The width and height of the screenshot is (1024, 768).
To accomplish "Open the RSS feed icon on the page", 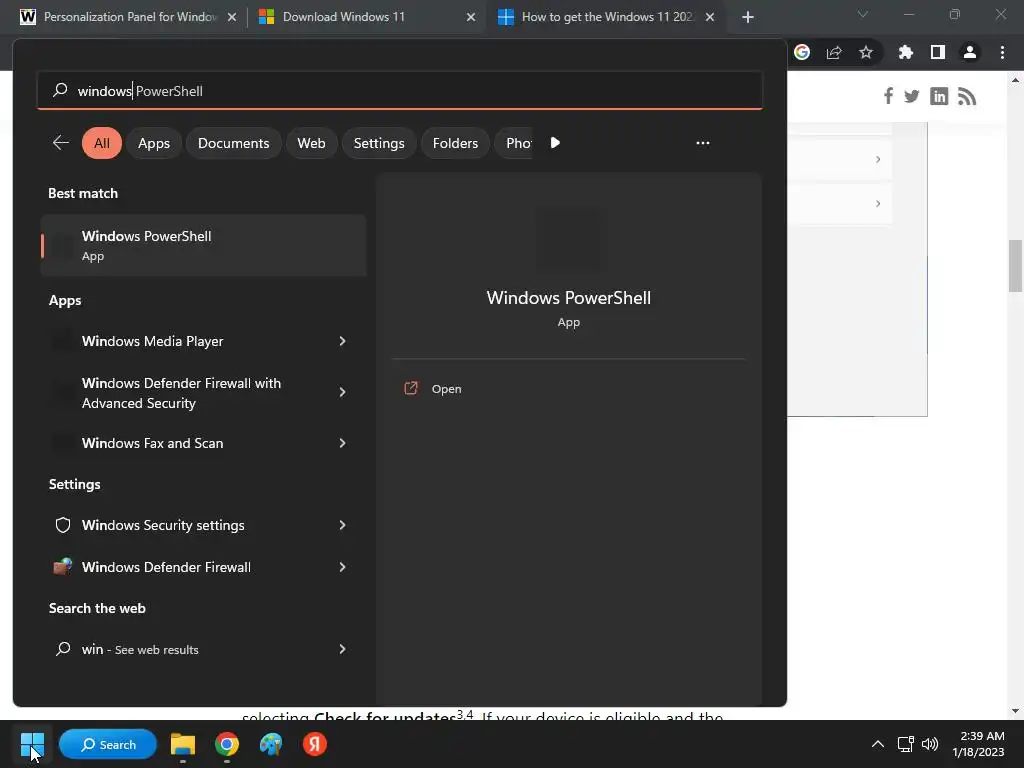I will click(967, 96).
